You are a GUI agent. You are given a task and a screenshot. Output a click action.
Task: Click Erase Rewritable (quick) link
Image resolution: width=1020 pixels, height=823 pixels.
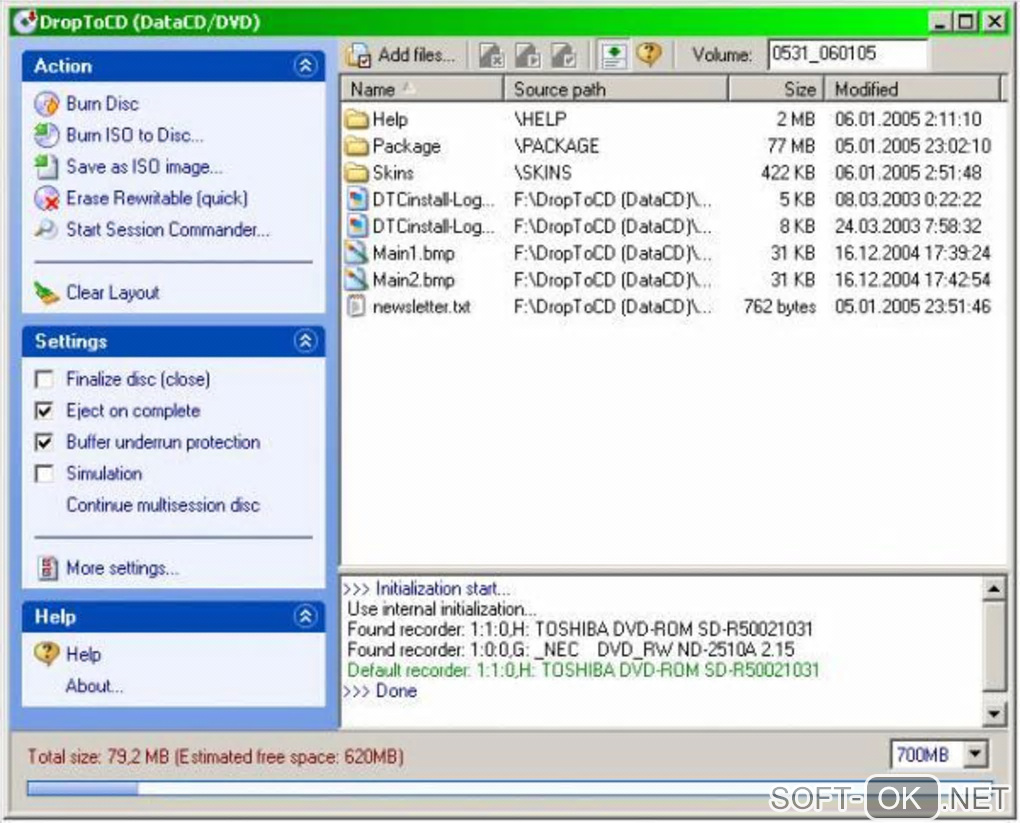click(157, 198)
